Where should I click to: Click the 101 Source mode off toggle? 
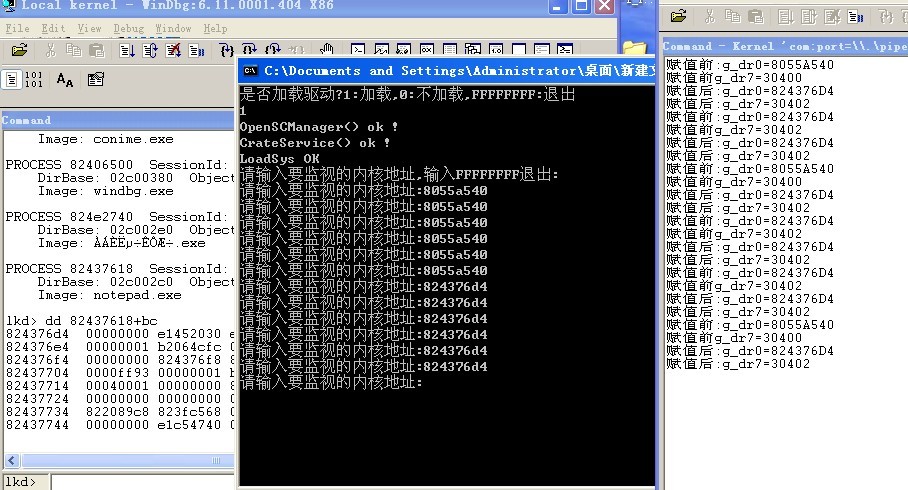34,79
